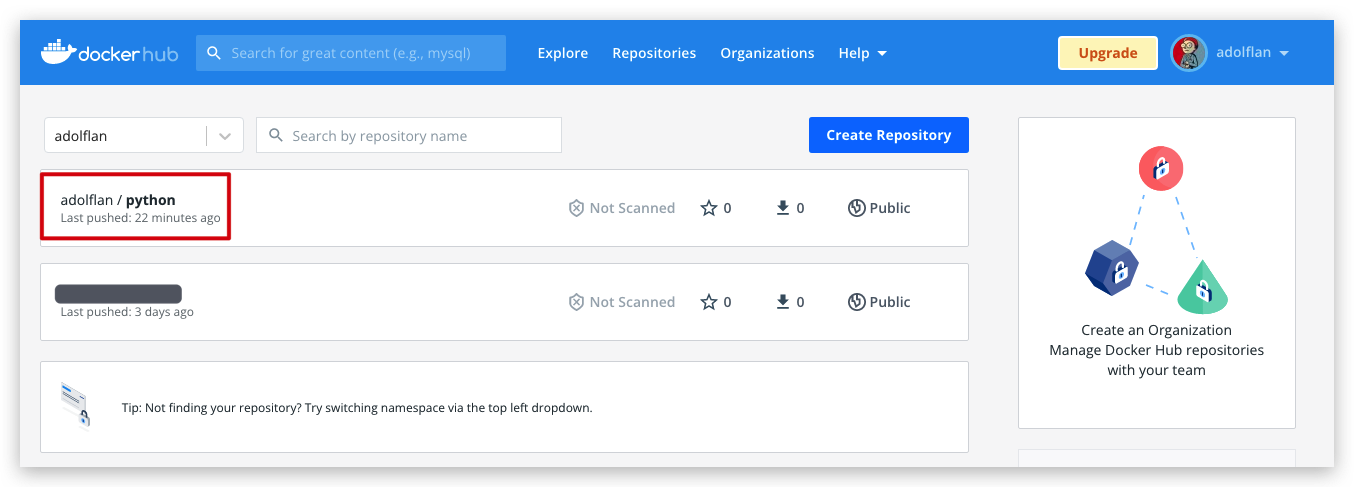Click 'Last pushed: 3 days ago' text
The height and width of the screenshot is (487, 1354).
[x=127, y=312]
